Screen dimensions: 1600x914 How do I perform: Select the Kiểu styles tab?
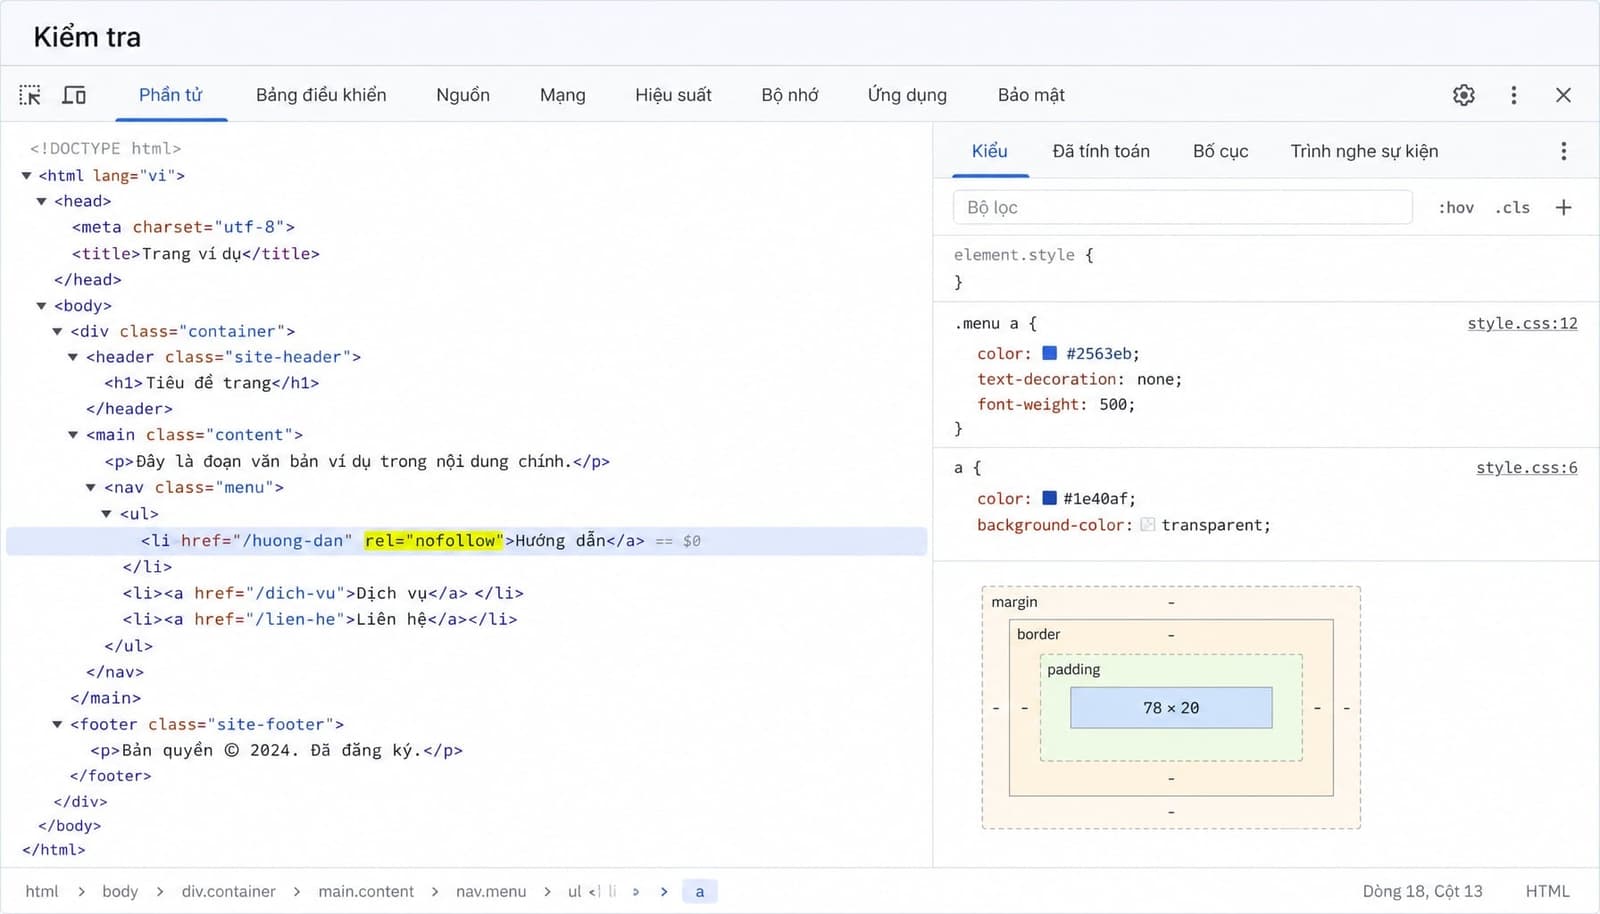coord(989,151)
